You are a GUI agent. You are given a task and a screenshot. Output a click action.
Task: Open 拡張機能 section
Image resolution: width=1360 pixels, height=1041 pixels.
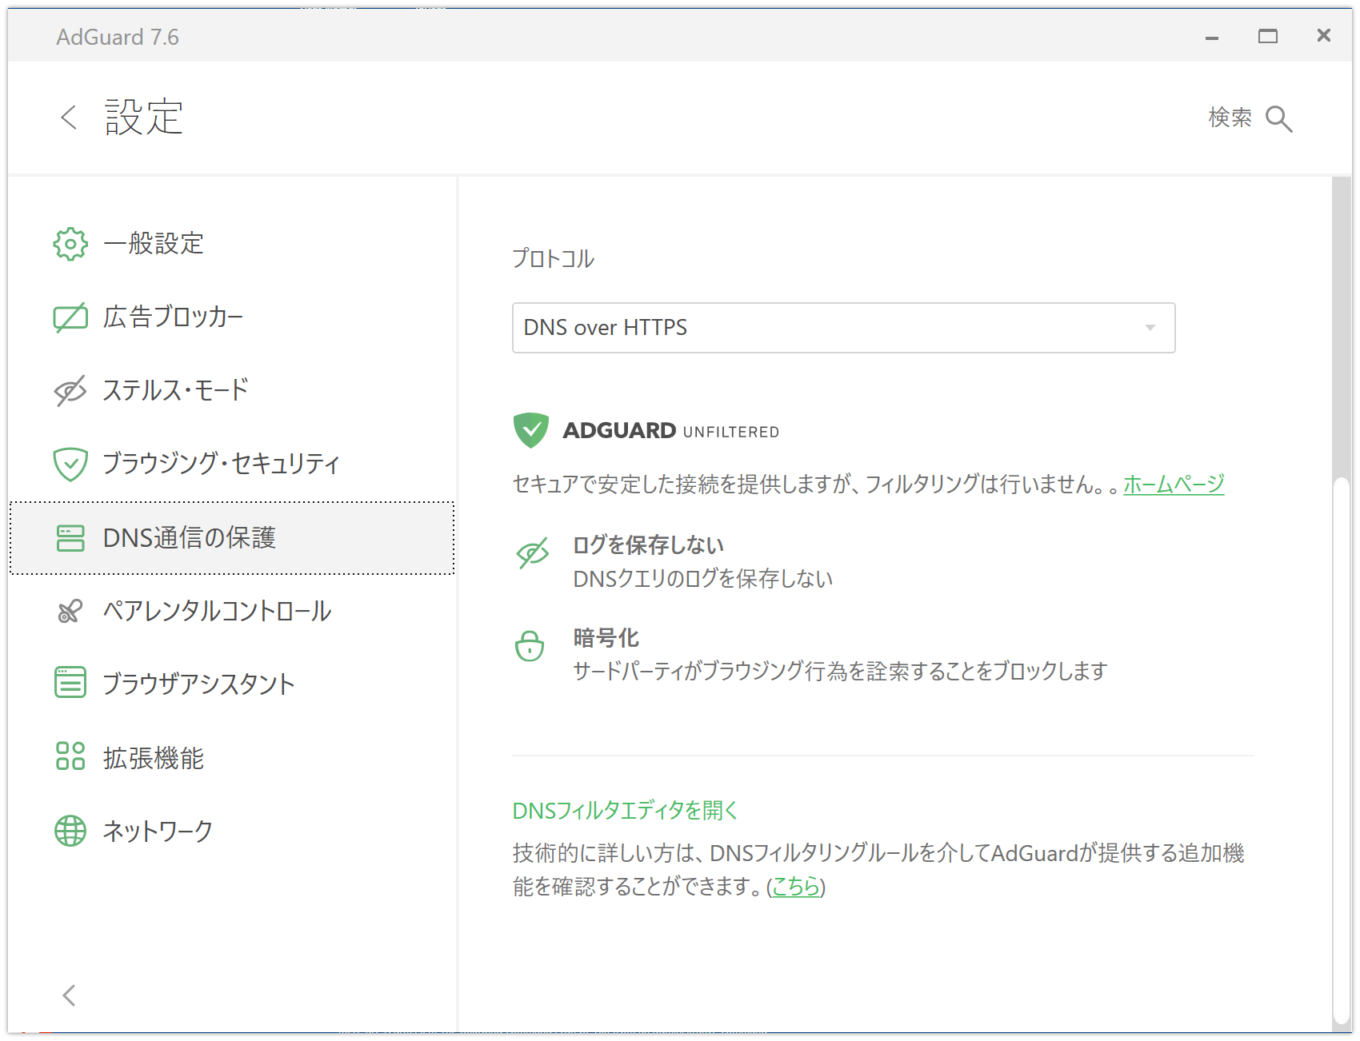(232, 757)
